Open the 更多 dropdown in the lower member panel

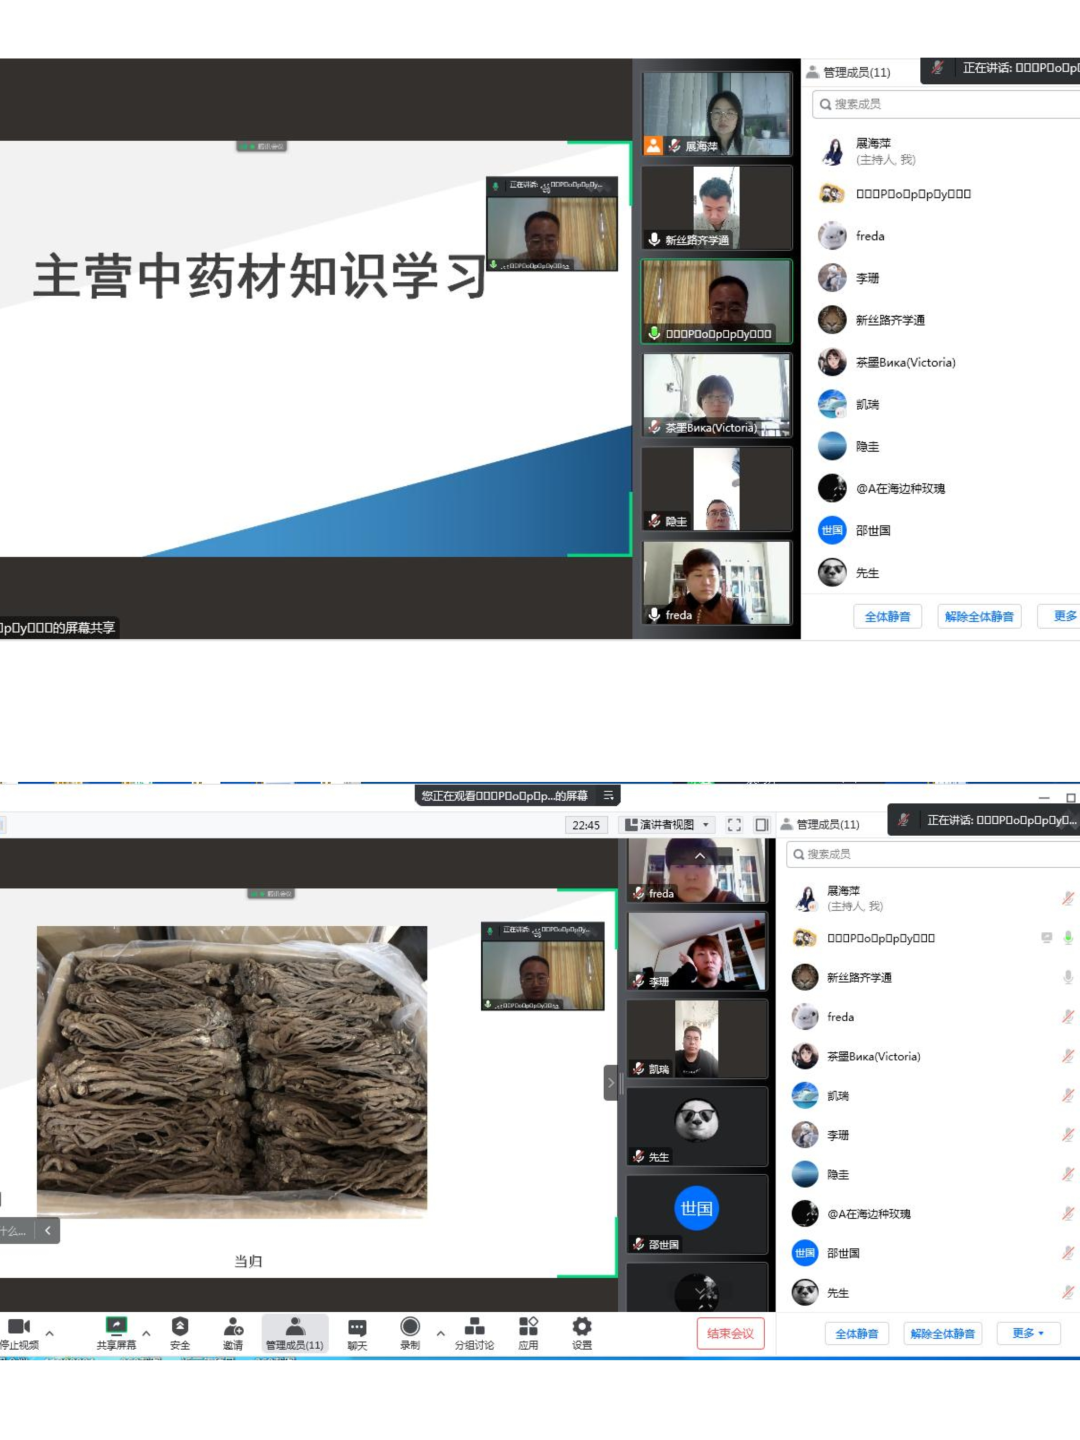(x=1027, y=1333)
